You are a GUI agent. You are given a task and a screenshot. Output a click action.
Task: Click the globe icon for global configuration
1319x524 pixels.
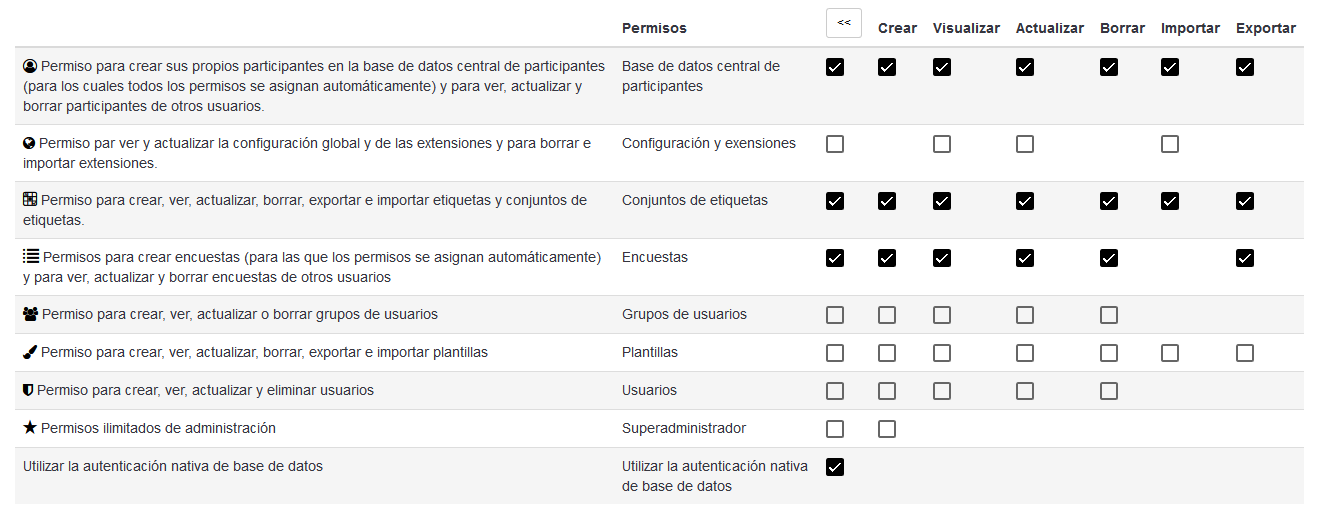[x=30, y=143]
